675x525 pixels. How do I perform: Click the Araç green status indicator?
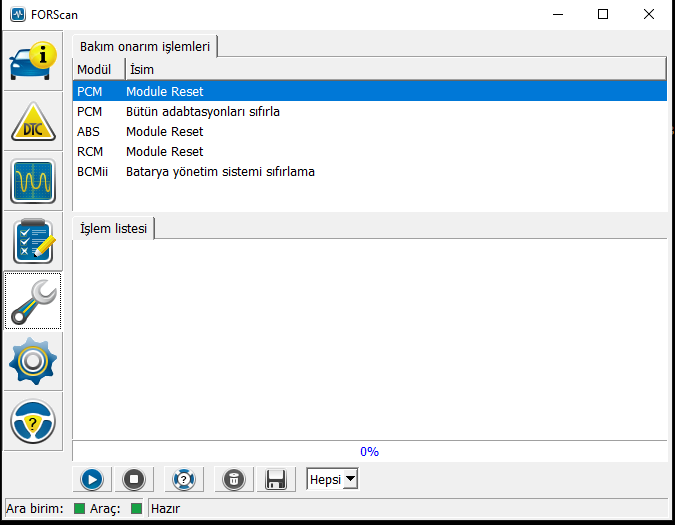click(x=136, y=509)
